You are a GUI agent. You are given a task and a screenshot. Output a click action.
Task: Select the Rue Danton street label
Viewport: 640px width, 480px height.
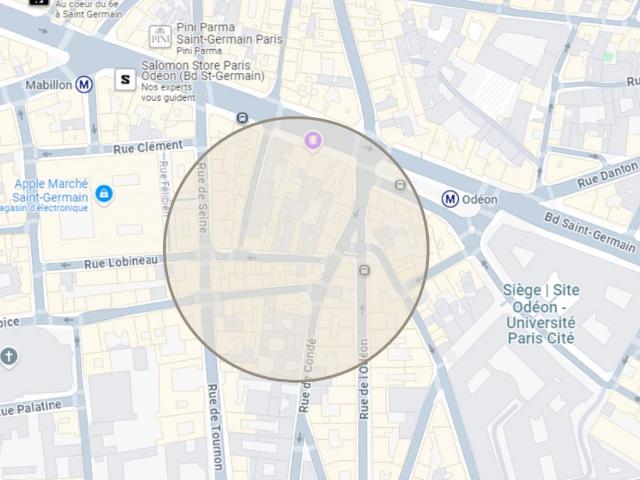coord(607,175)
